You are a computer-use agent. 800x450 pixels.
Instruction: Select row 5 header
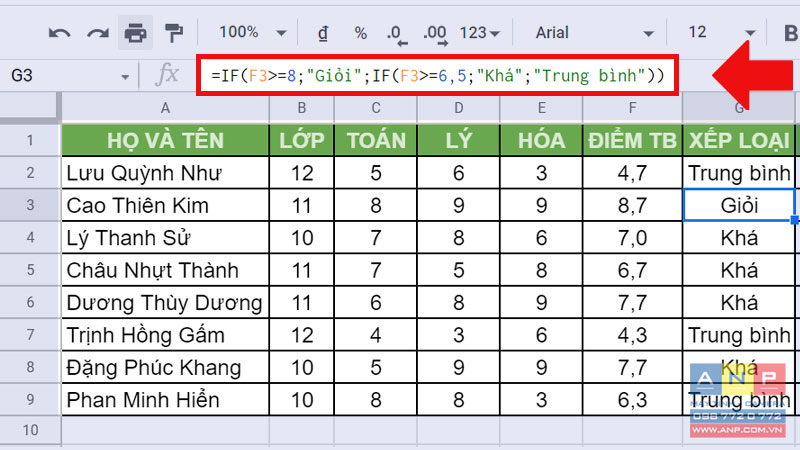[x=30, y=271]
